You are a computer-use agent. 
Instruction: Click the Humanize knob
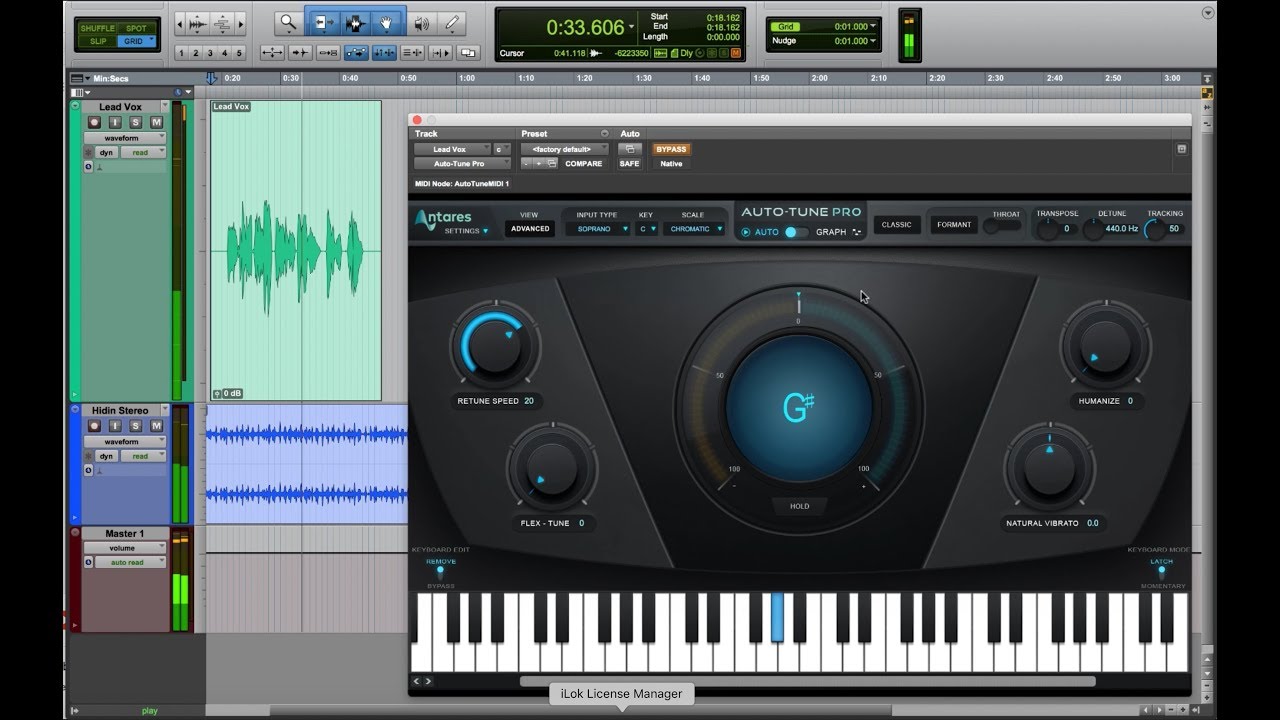click(x=1104, y=347)
